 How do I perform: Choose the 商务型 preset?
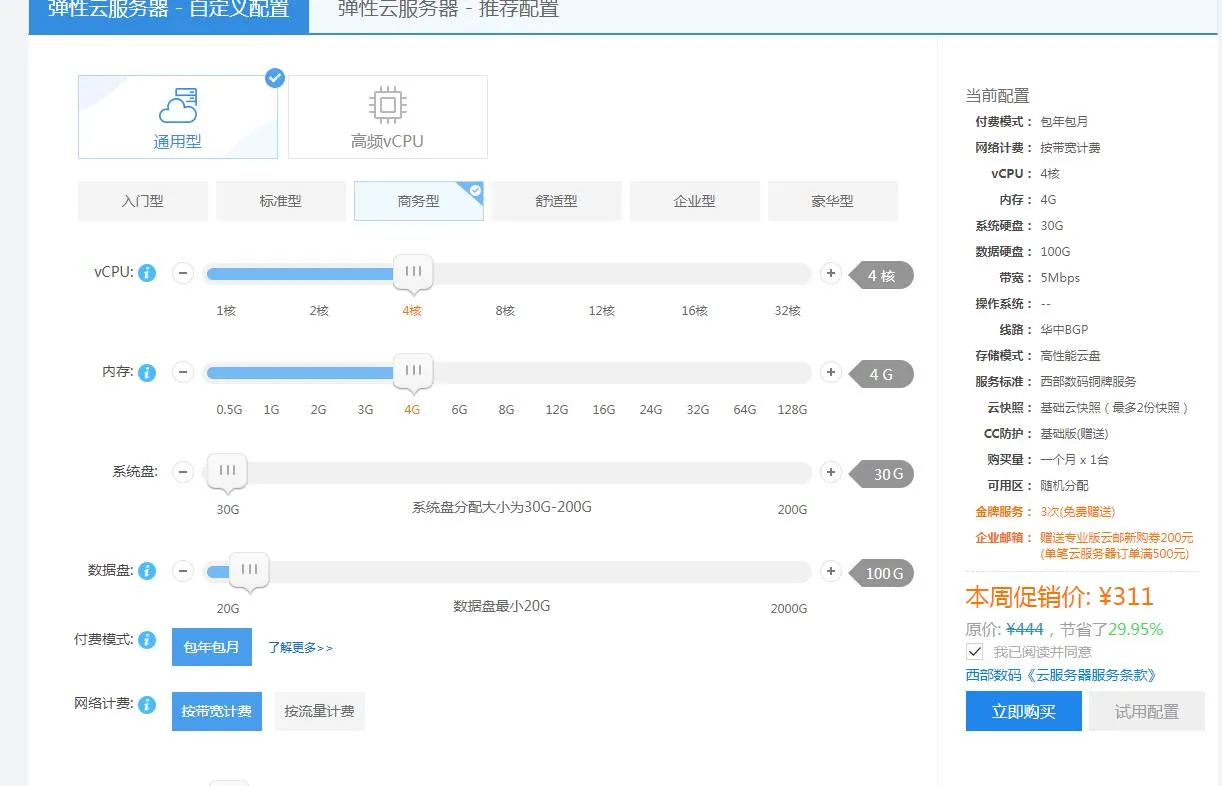pyautogui.click(x=419, y=201)
